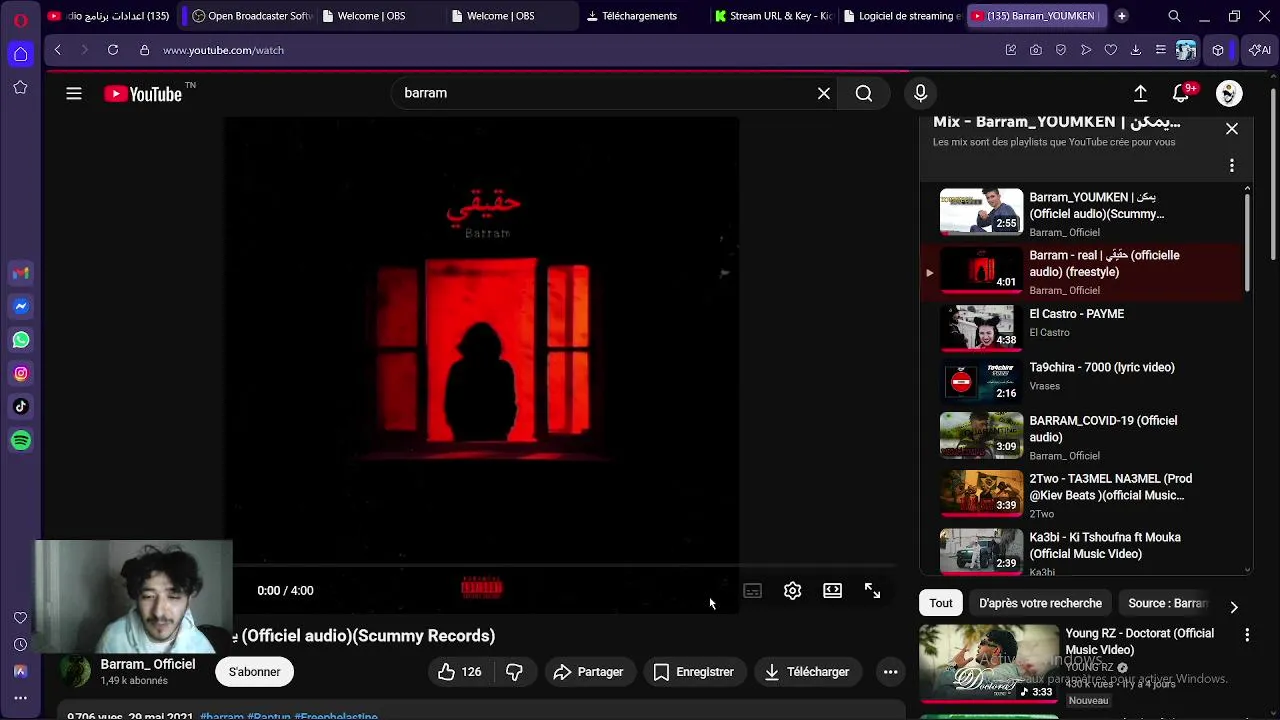Open YouTube create upload icon
1280x720 pixels.
coord(1140,93)
